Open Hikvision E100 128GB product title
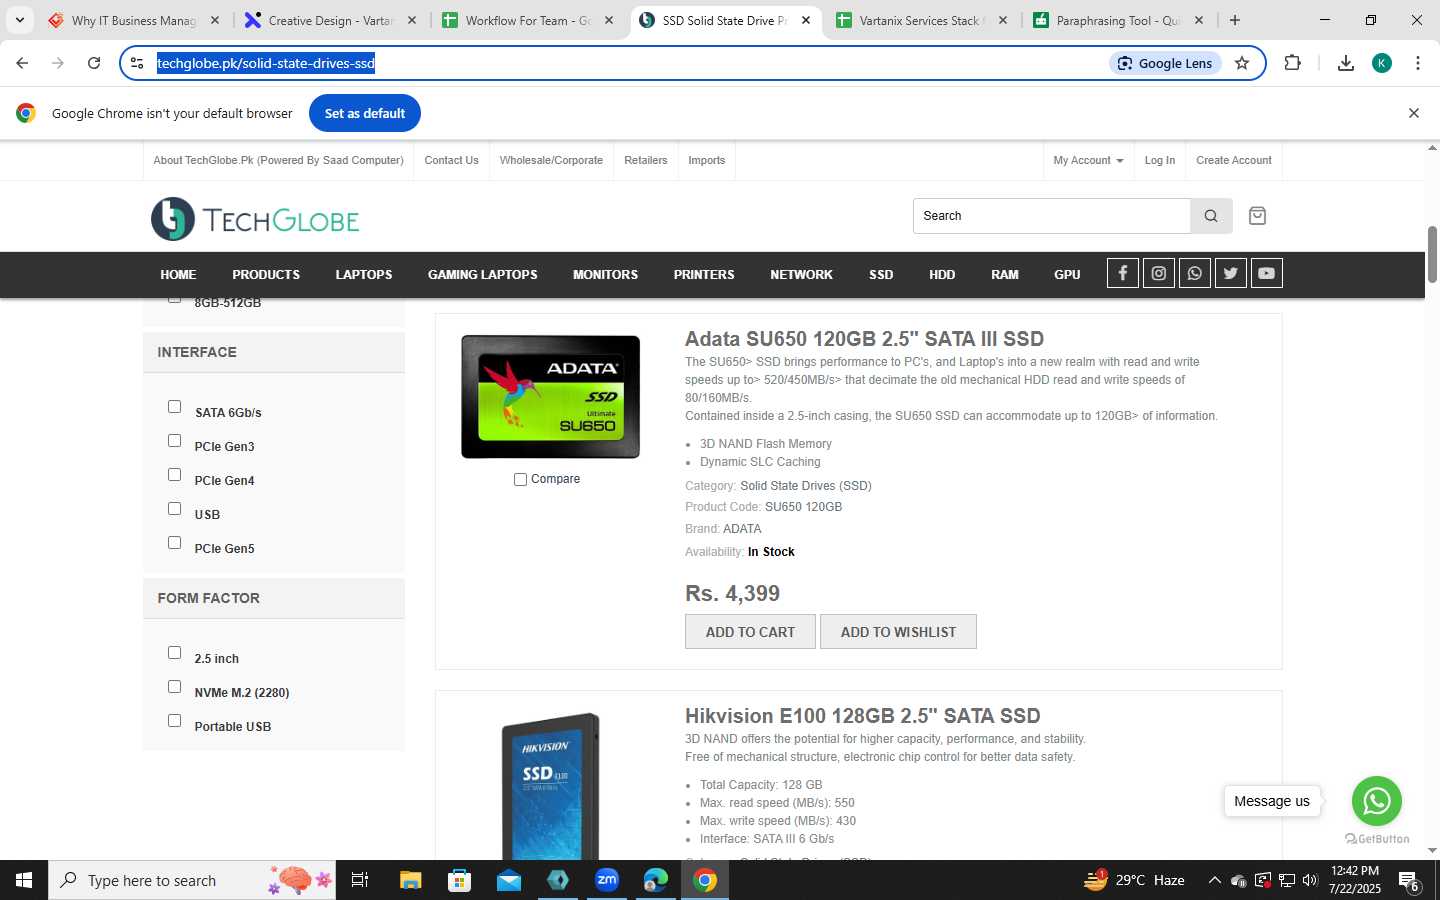 pyautogui.click(x=863, y=716)
